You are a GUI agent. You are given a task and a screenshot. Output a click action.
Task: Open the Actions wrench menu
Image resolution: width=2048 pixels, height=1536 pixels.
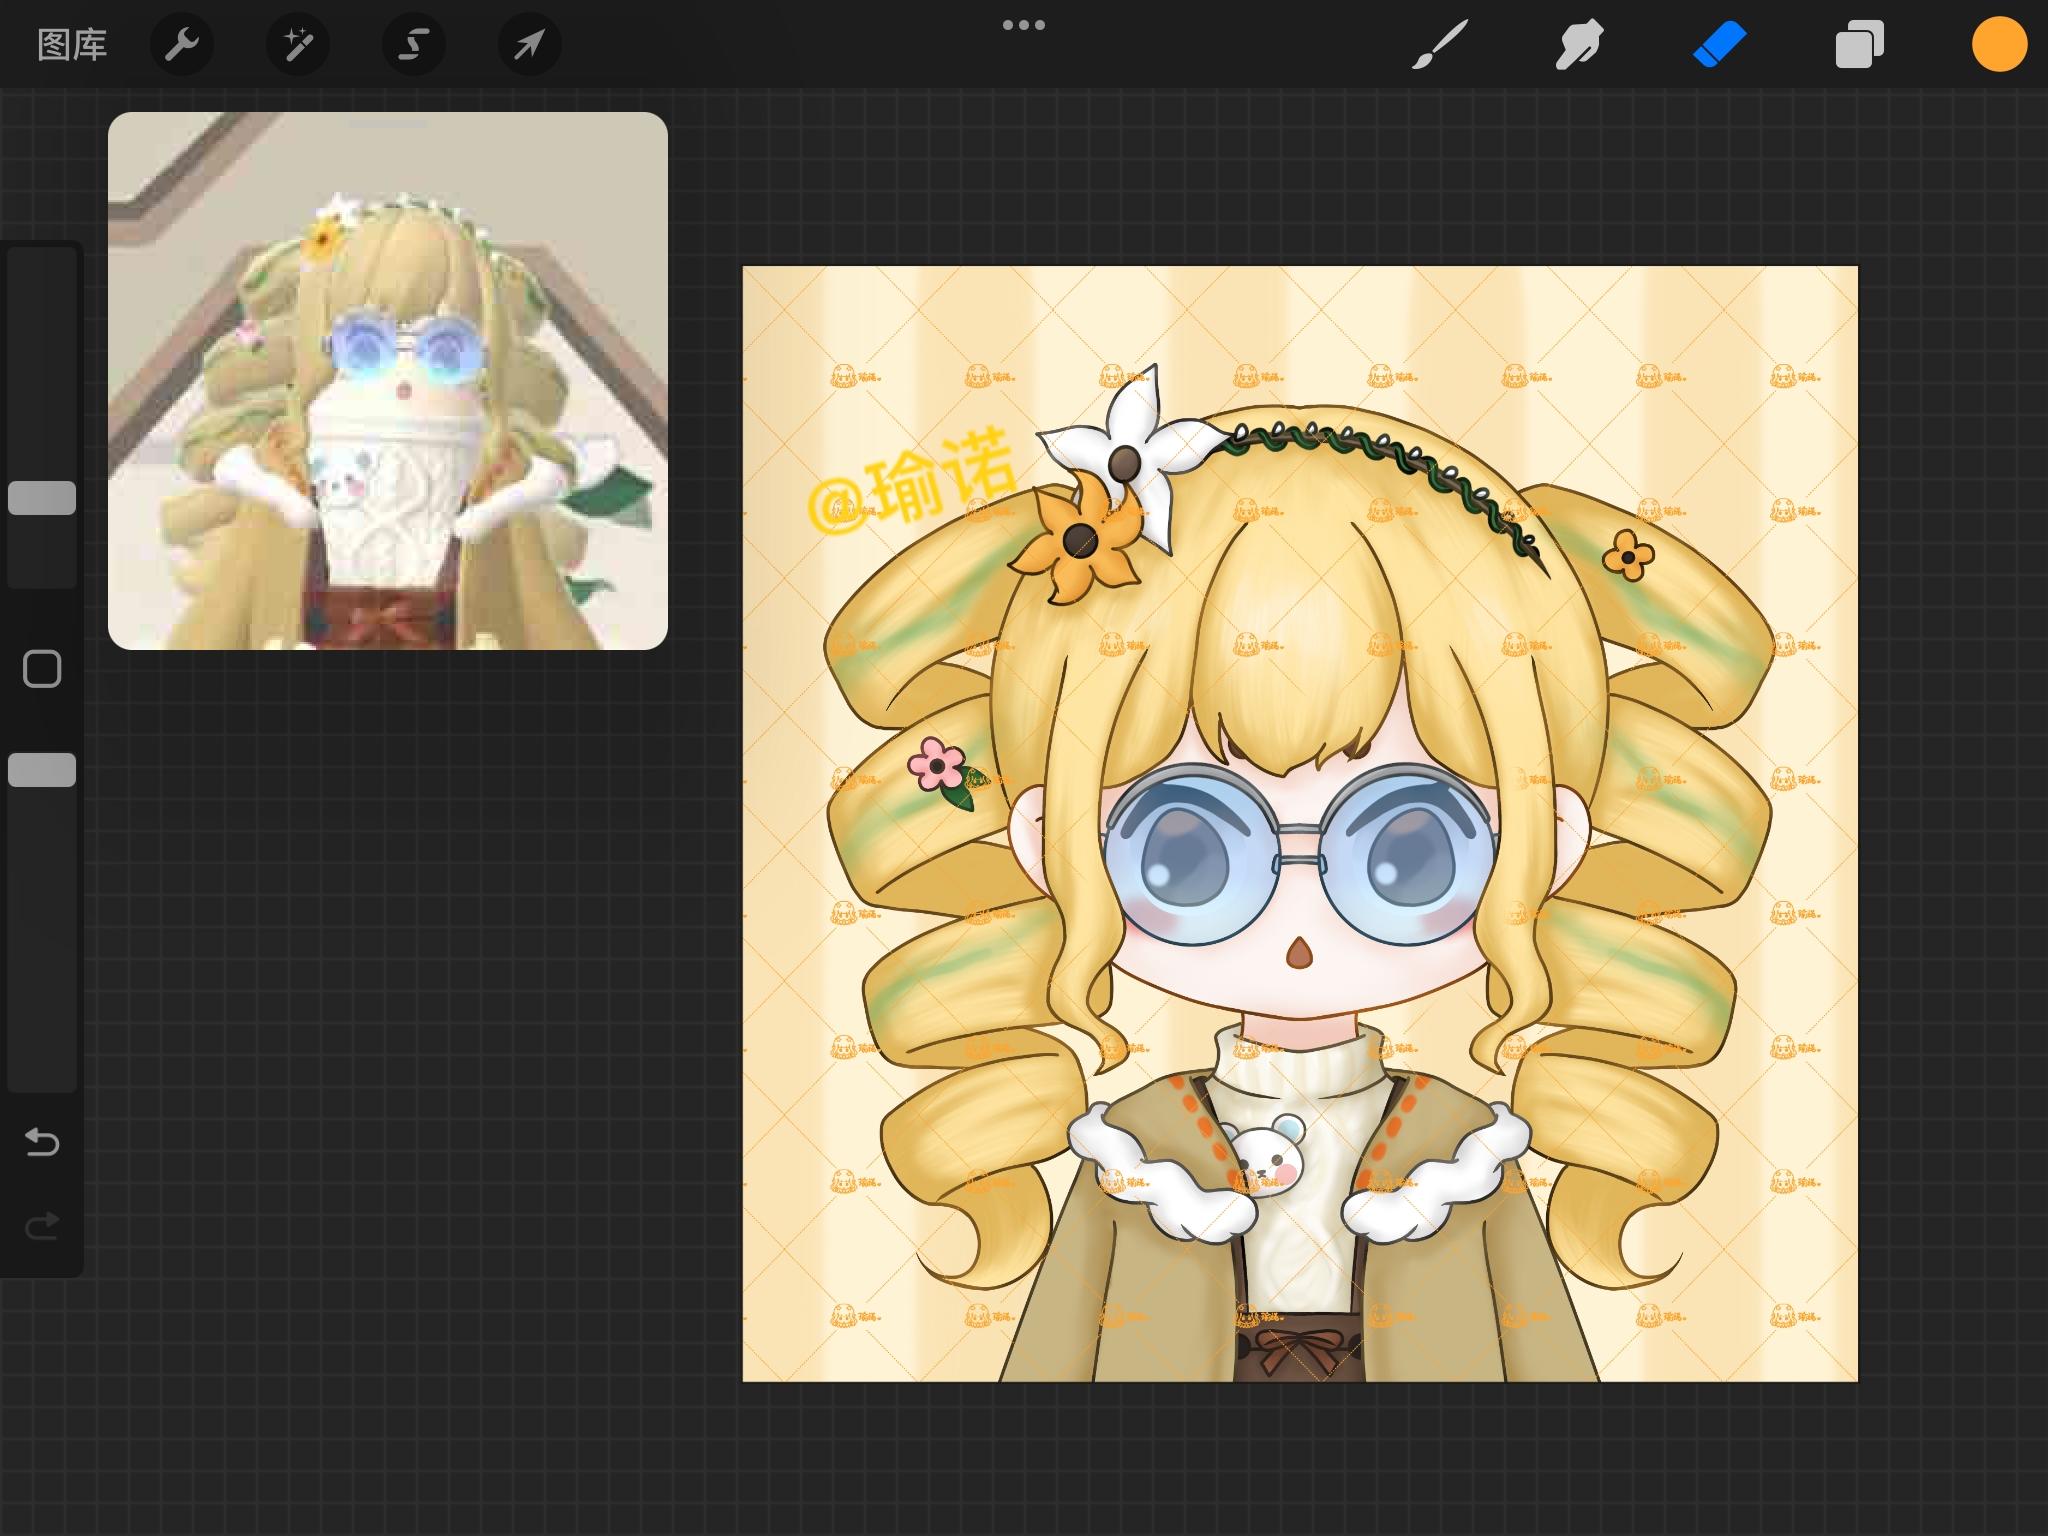[x=182, y=45]
